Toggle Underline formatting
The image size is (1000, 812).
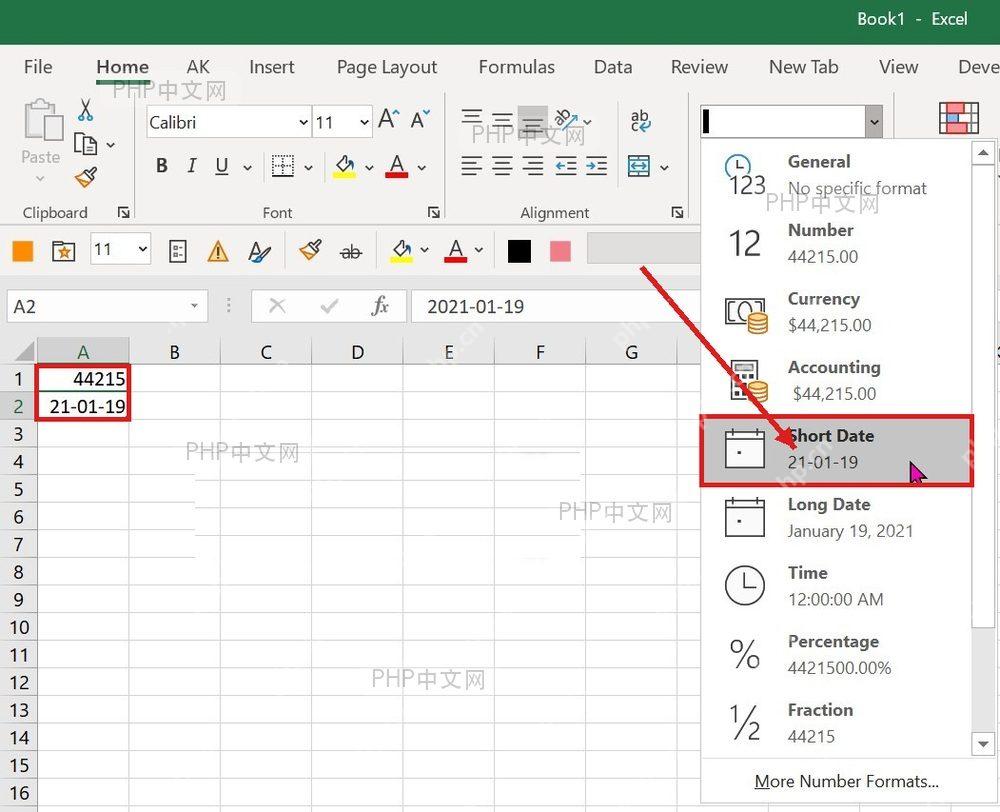tap(222, 166)
